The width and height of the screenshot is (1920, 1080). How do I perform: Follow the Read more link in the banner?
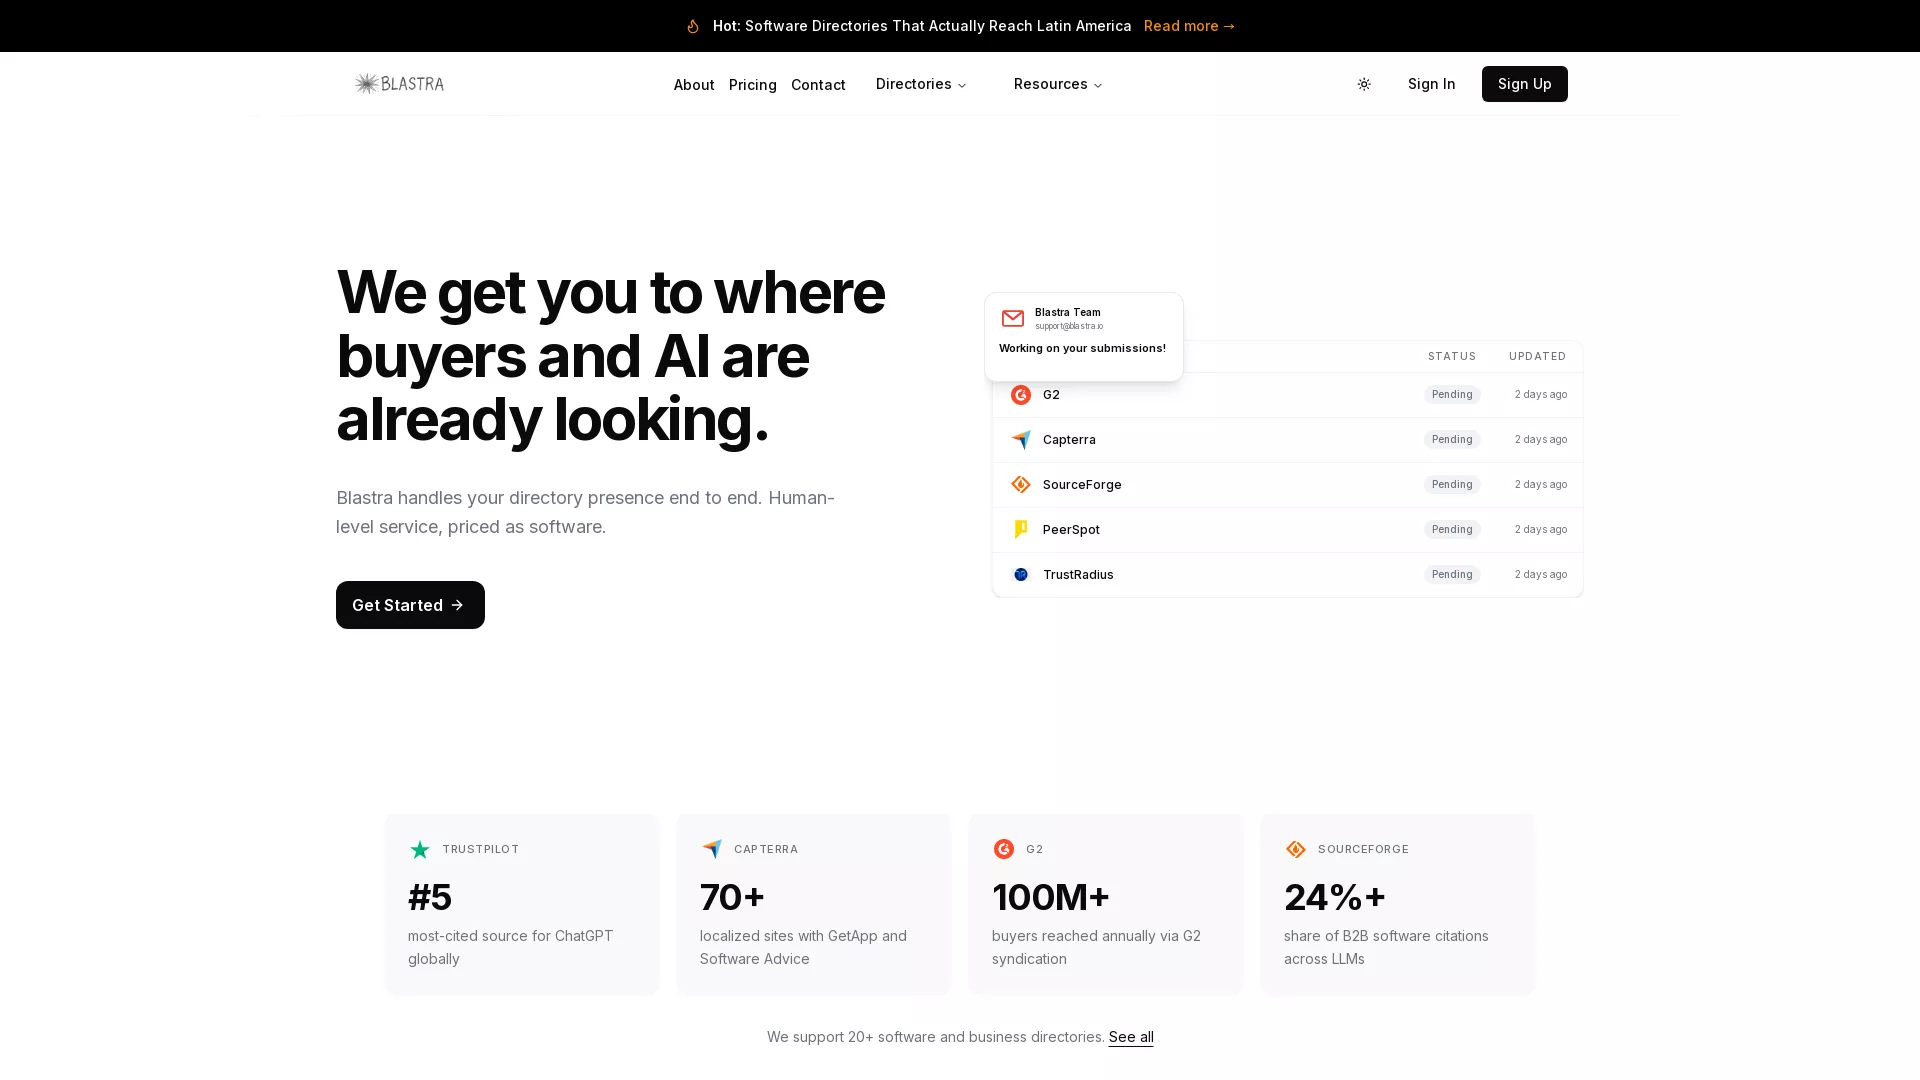pos(1189,26)
